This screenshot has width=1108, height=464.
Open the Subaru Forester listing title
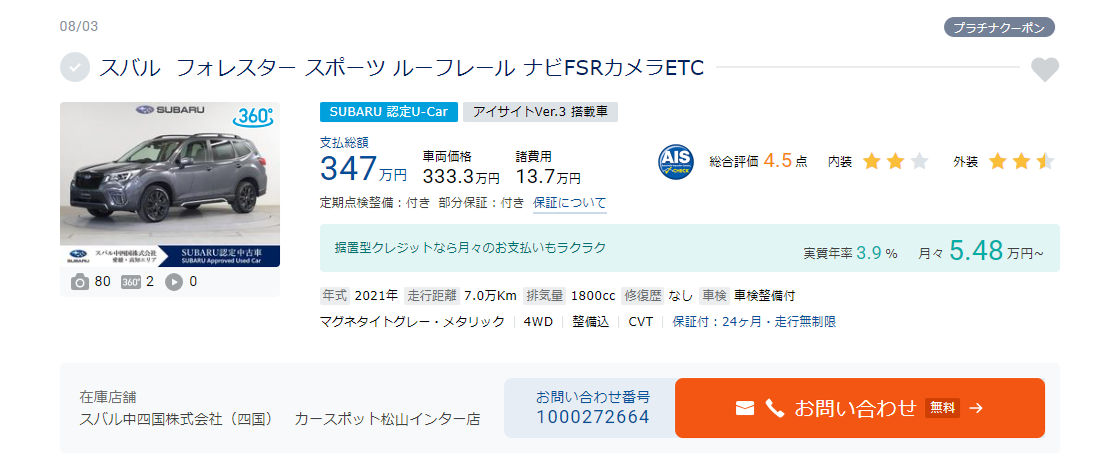click(x=401, y=68)
